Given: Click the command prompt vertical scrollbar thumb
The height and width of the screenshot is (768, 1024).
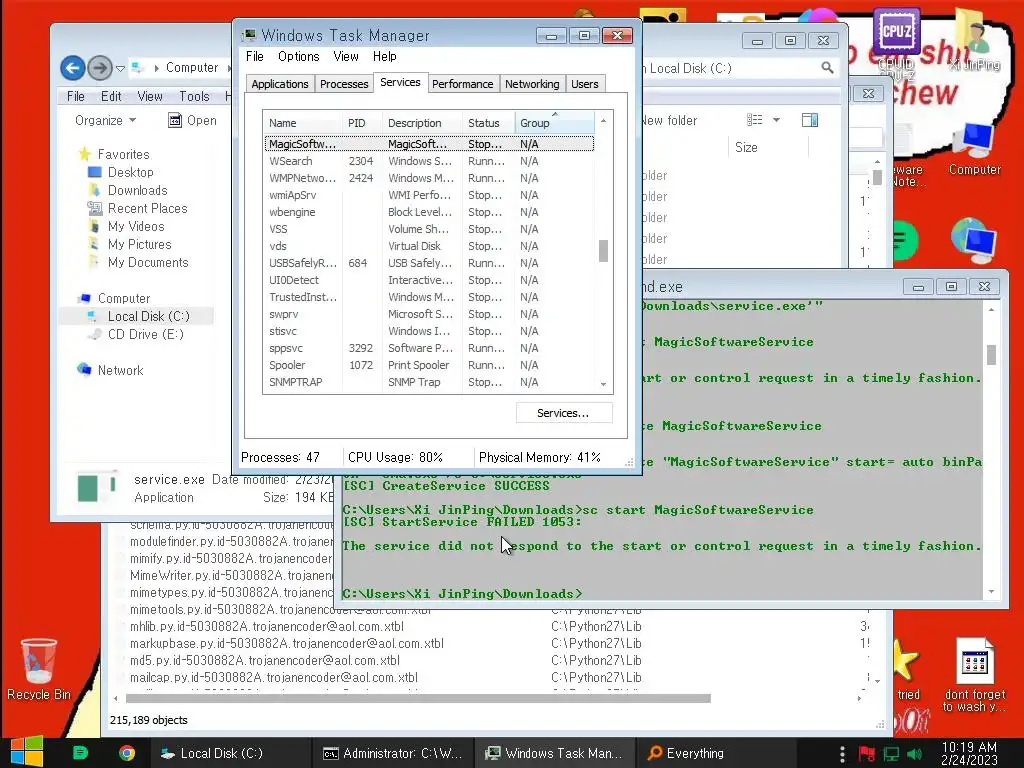Looking at the screenshot, I should [991, 355].
